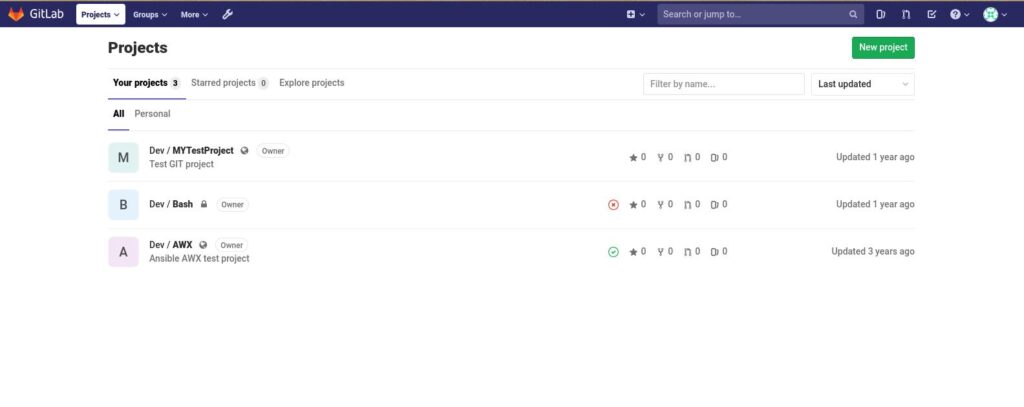Open Merge requests in the top bar

click(x=906, y=14)
